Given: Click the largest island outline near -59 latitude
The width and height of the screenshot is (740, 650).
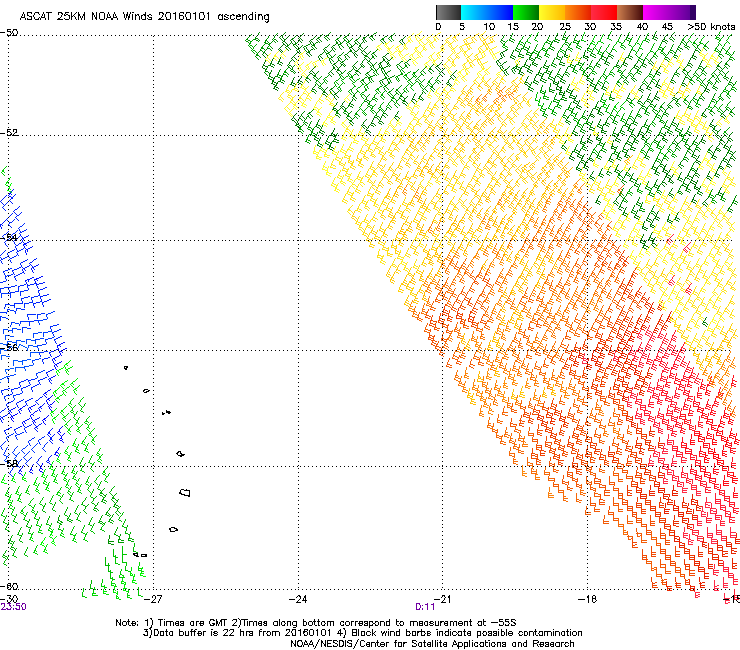Looking at the screenshot, I should 185,493.
